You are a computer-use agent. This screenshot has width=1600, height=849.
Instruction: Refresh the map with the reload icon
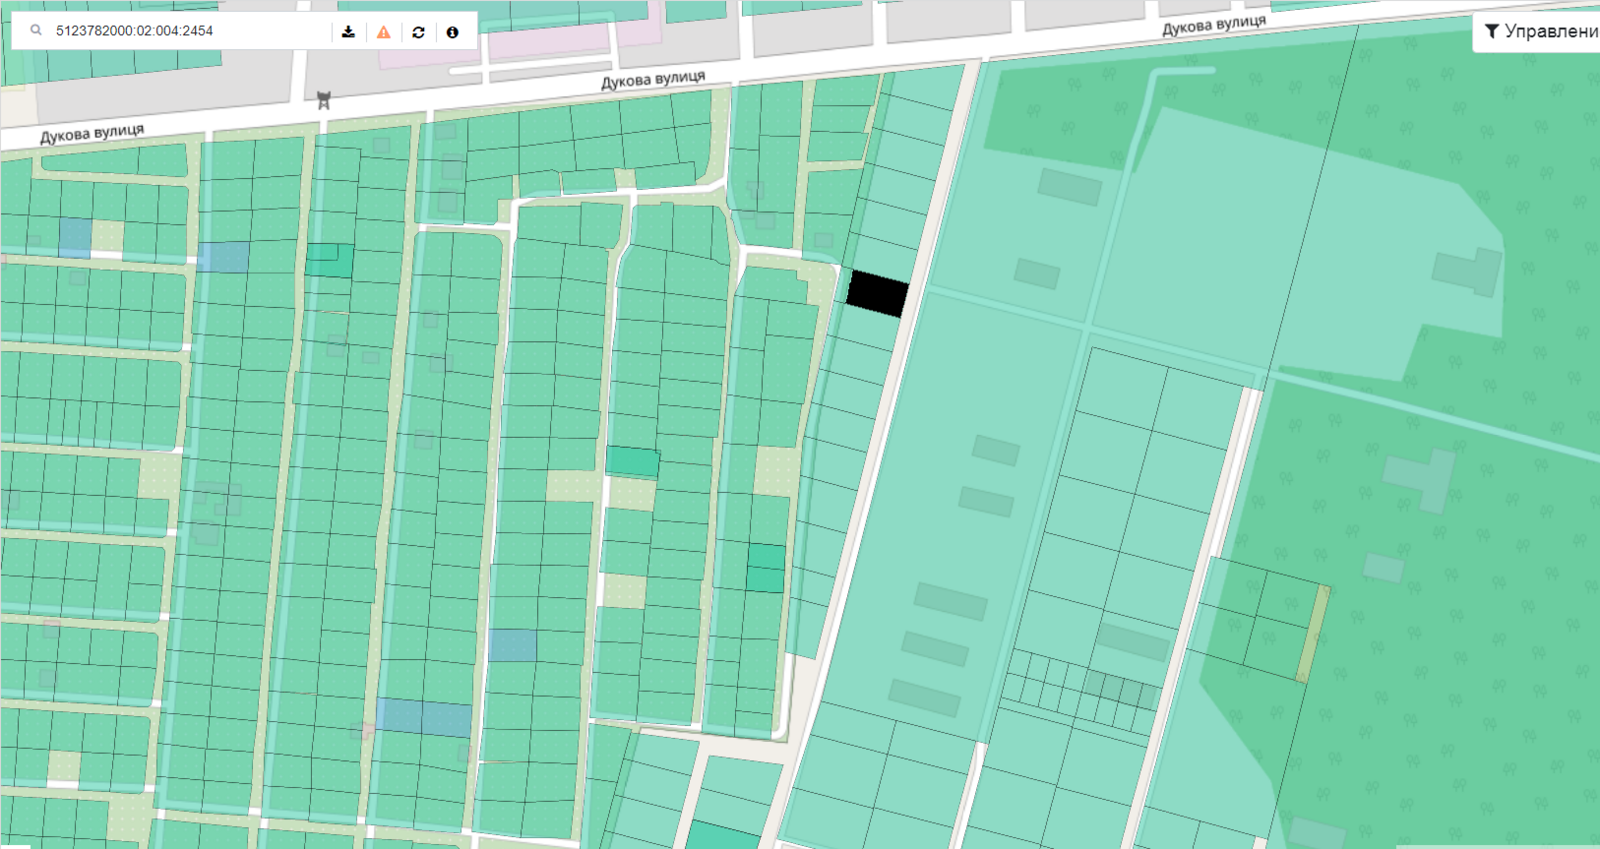click(x=418, y=32)
